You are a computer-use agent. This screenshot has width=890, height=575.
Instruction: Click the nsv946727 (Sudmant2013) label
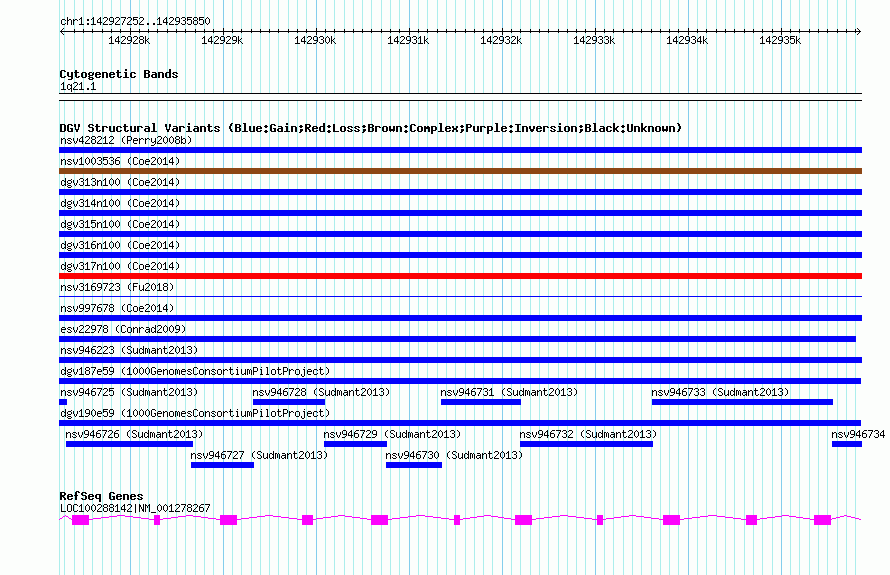click(x=259, y=455)
